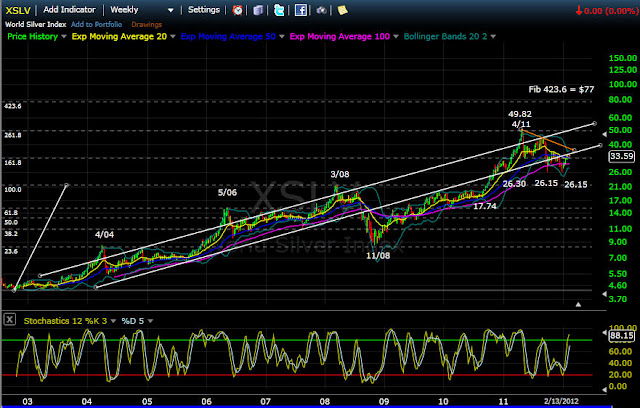Expand Exp Moving Average 20 dropdown arrow
The height and width of the screenshot is (408, 640).
pos(173,37)
